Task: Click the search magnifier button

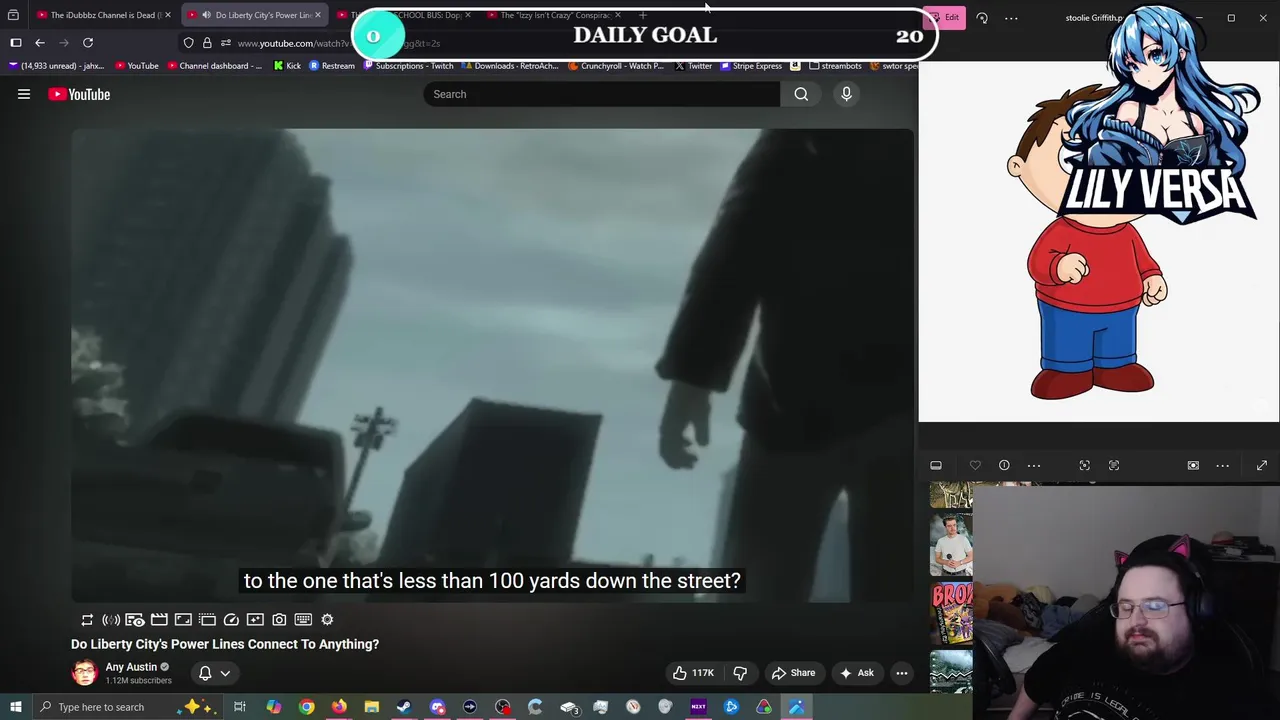Action: pyautogui.click(x=801, y=94)
